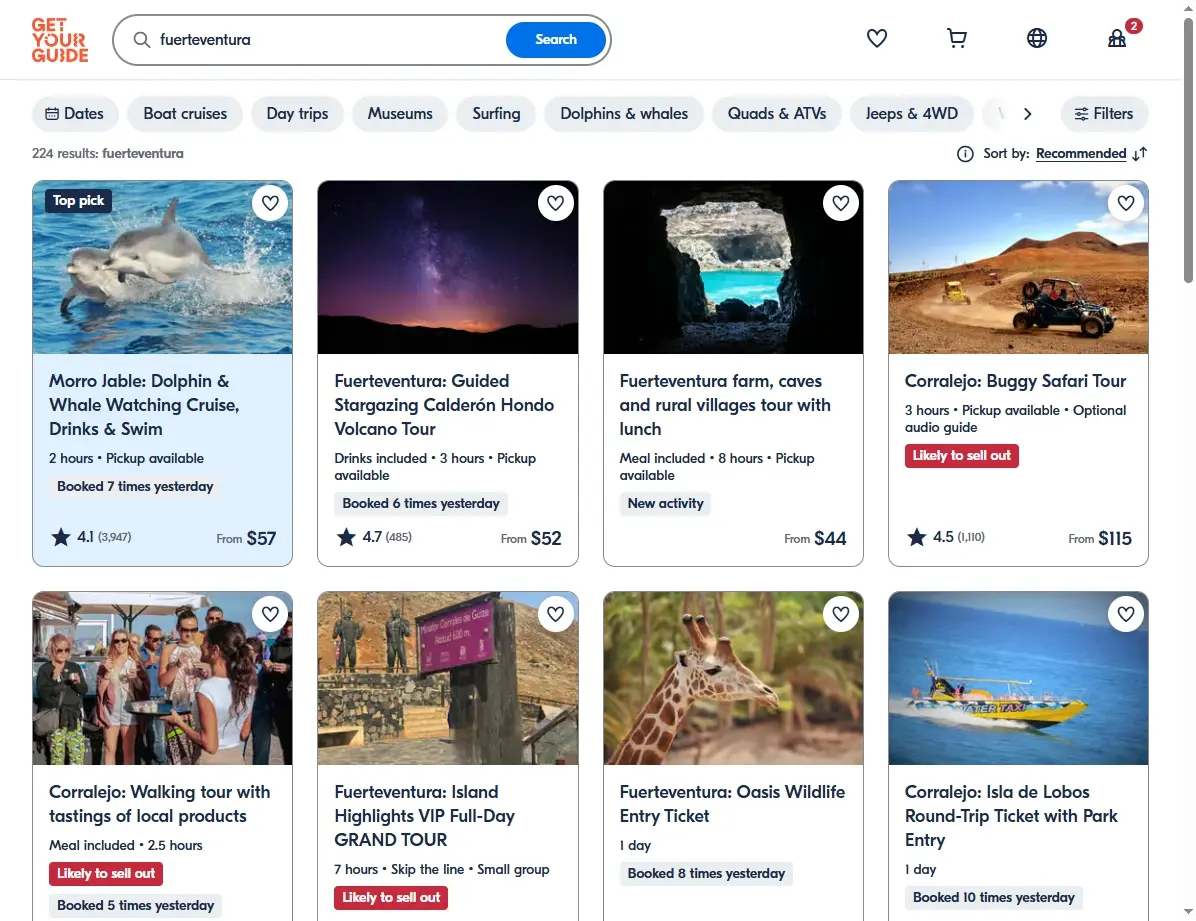Favorite the farm, caves and villages tour
The image size is (1196, 921).
tap(841, 203)
